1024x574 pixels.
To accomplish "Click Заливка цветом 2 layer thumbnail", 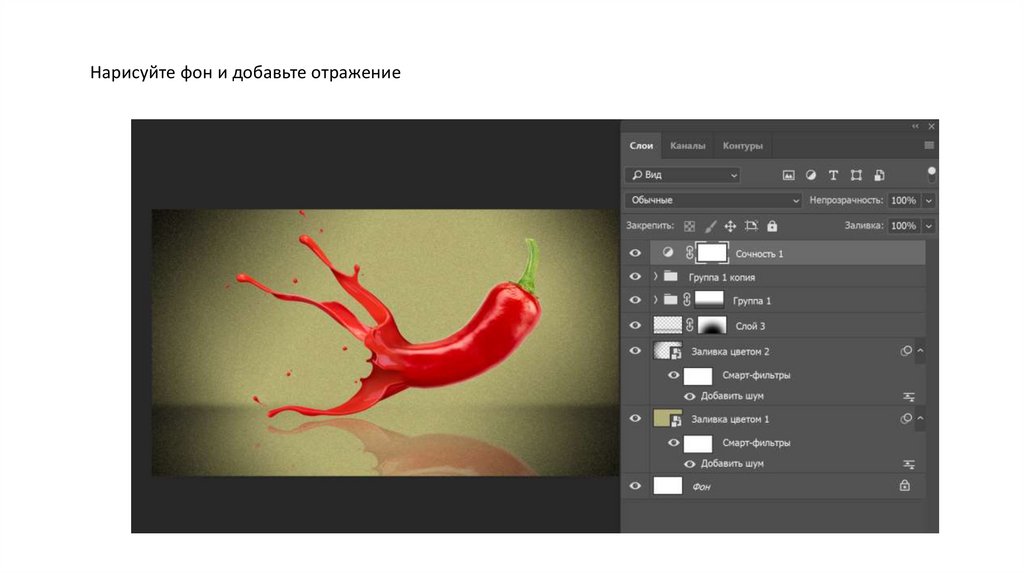I will tap(667, 351).
